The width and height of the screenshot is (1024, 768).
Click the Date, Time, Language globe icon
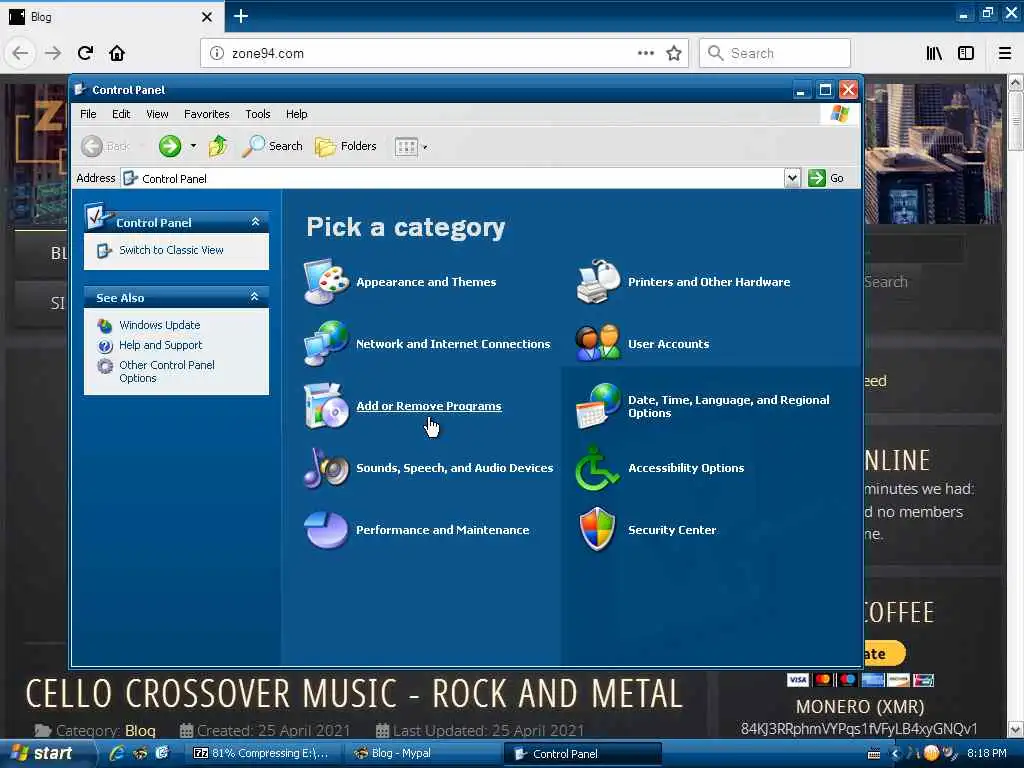point(598,406)
